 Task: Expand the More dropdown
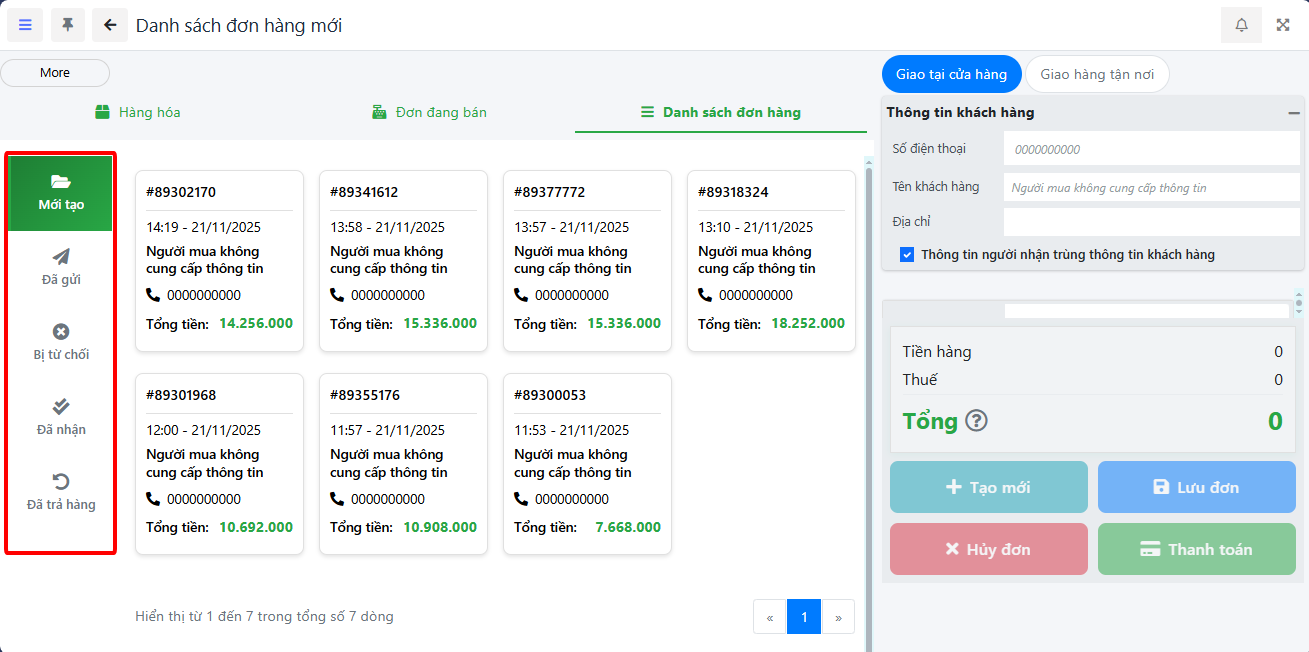click(55, 73)
